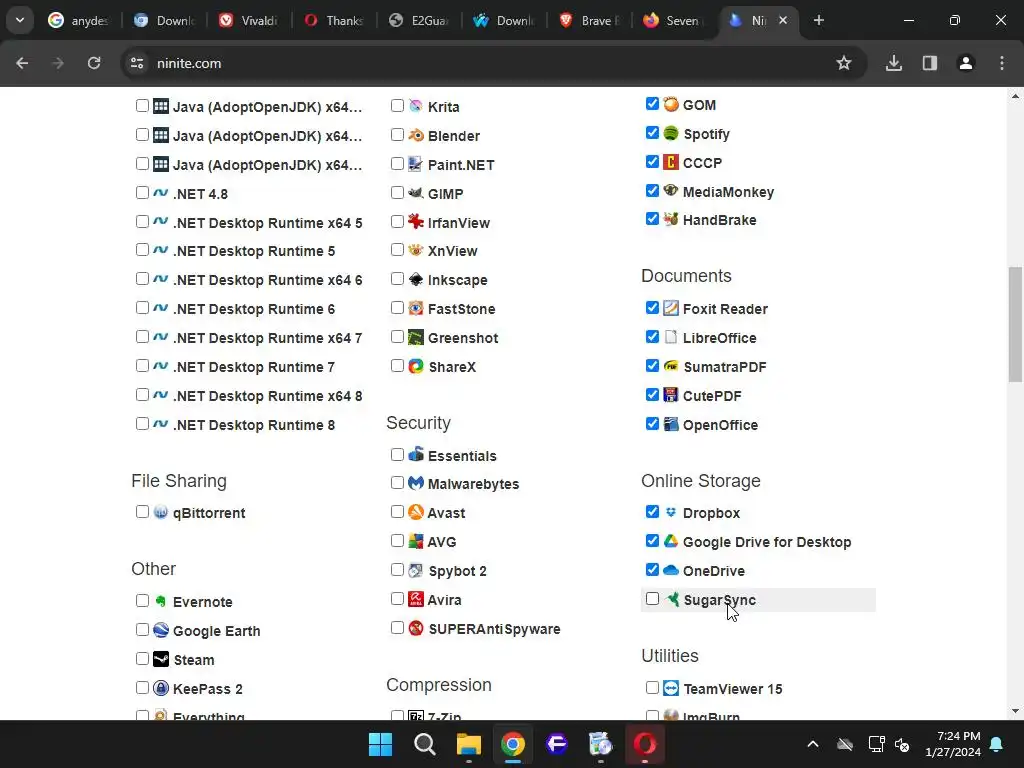1024x768 pixels.
Task: Open File Explorer from the taskbar
Action: point(468,744)
